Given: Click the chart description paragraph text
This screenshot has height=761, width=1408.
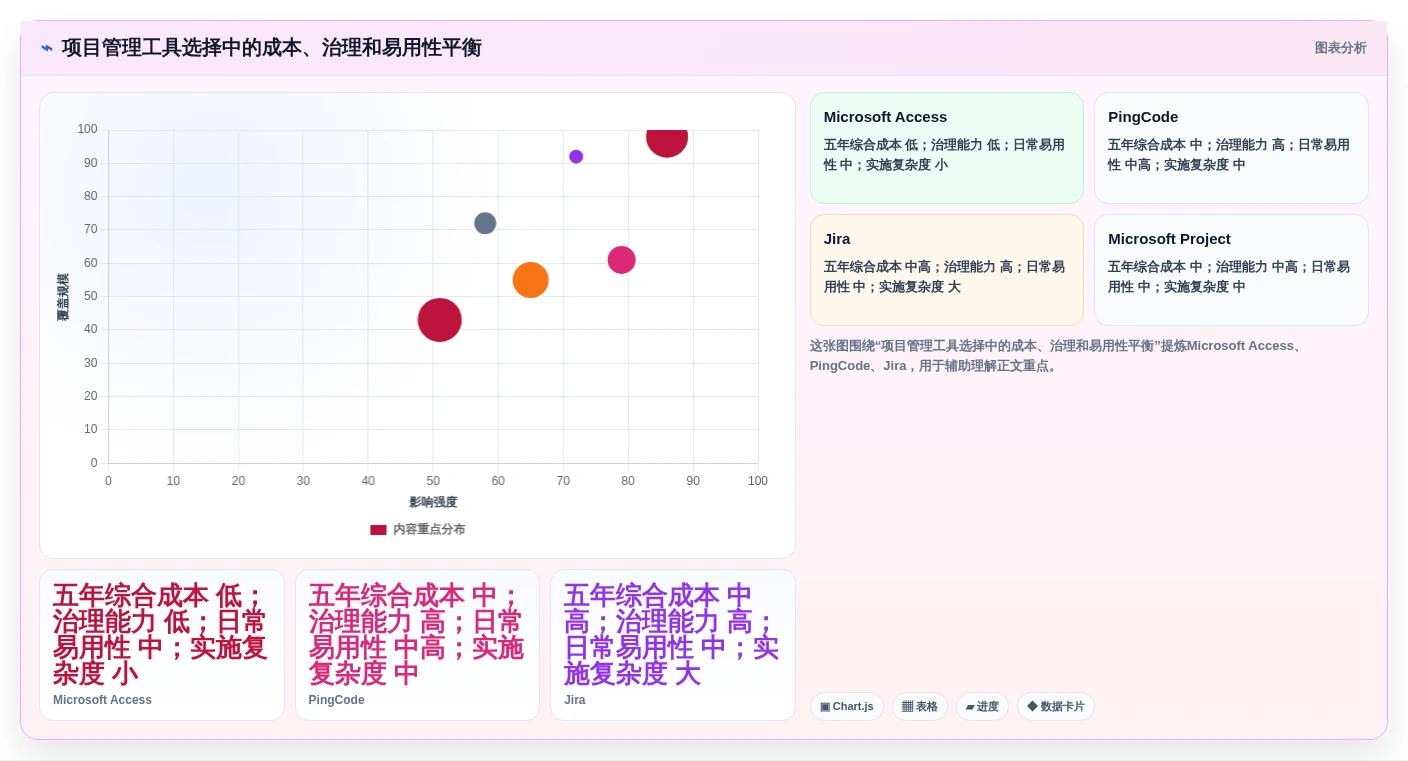Looking at the screenshot, I should (x=1059, y=356).
